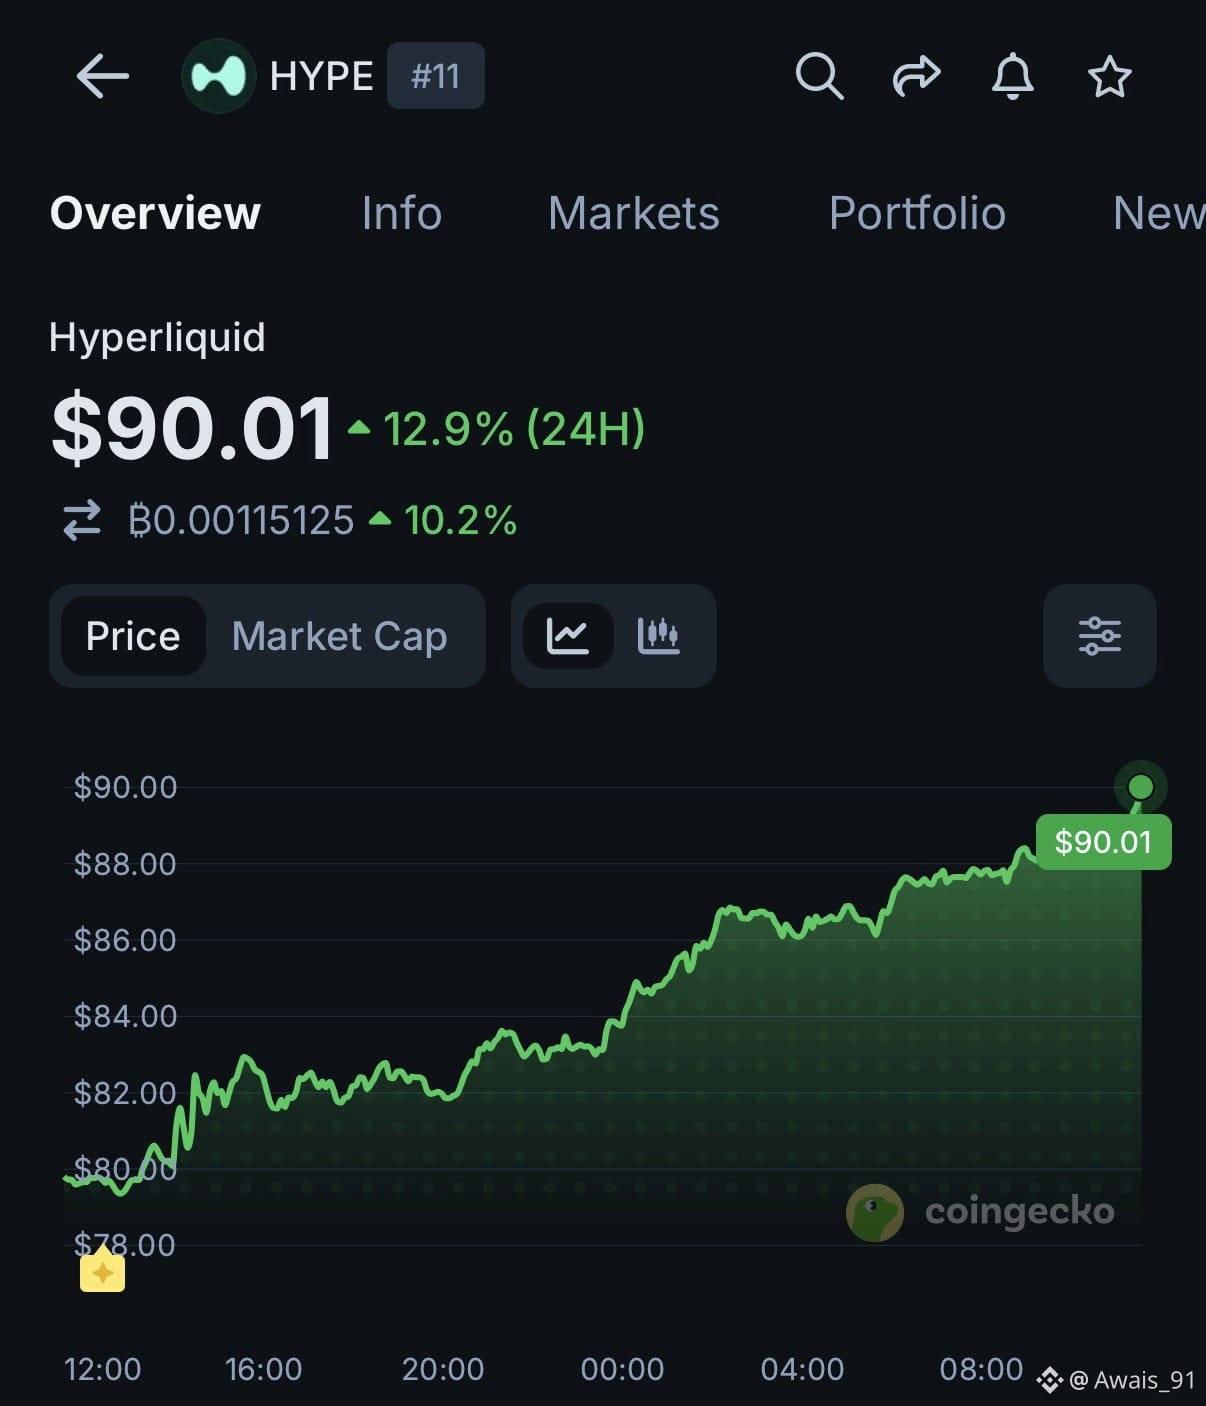This screenshot has width=1206, height=1406.
Task: Switch to candlestick chart view
Action: 658,636
